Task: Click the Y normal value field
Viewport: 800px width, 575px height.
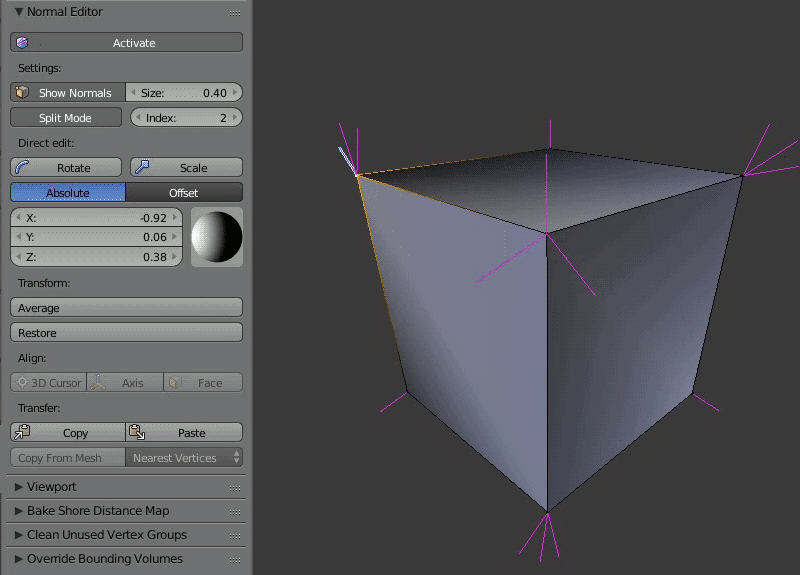Action: 96,237
